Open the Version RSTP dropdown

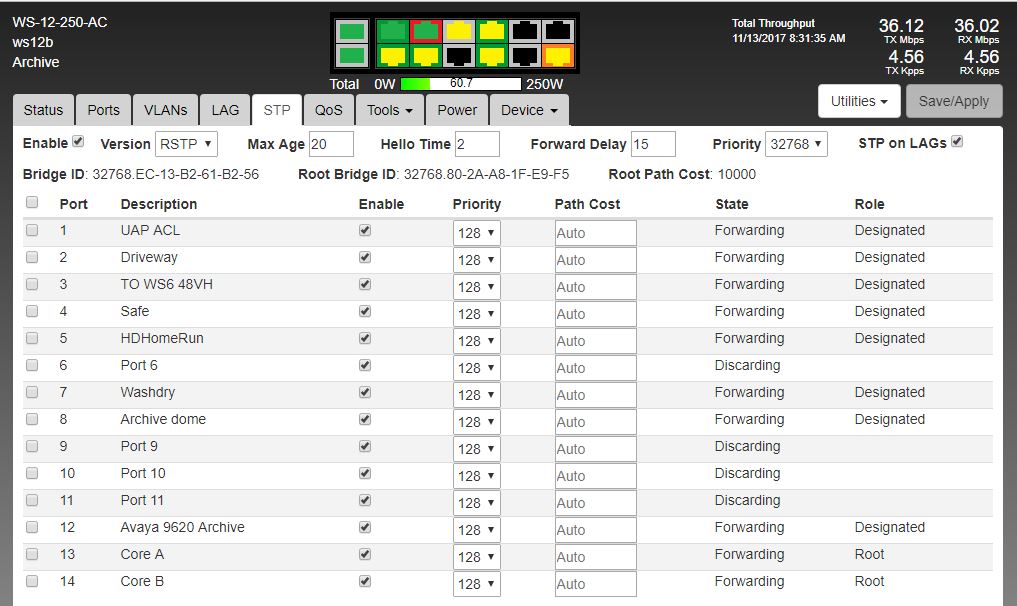point(186,144)
